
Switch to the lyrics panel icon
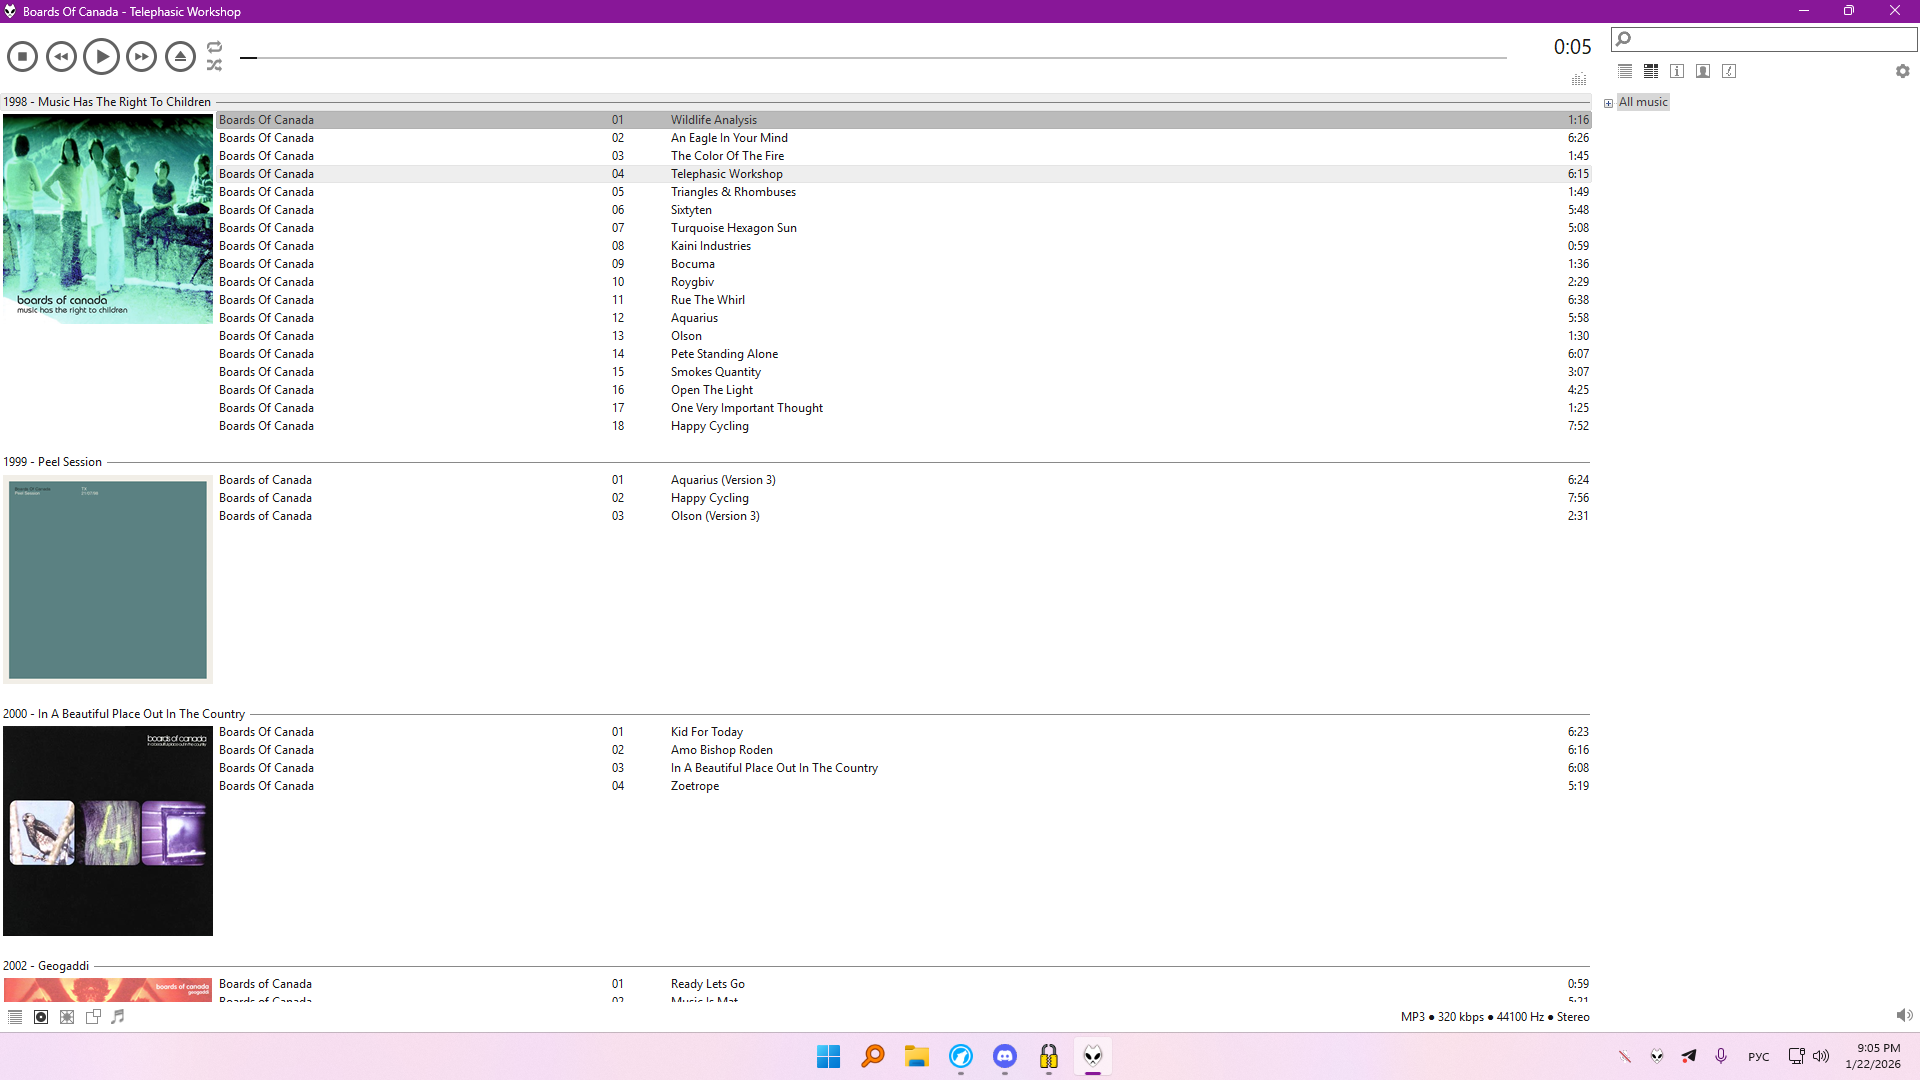[1729, 71]
